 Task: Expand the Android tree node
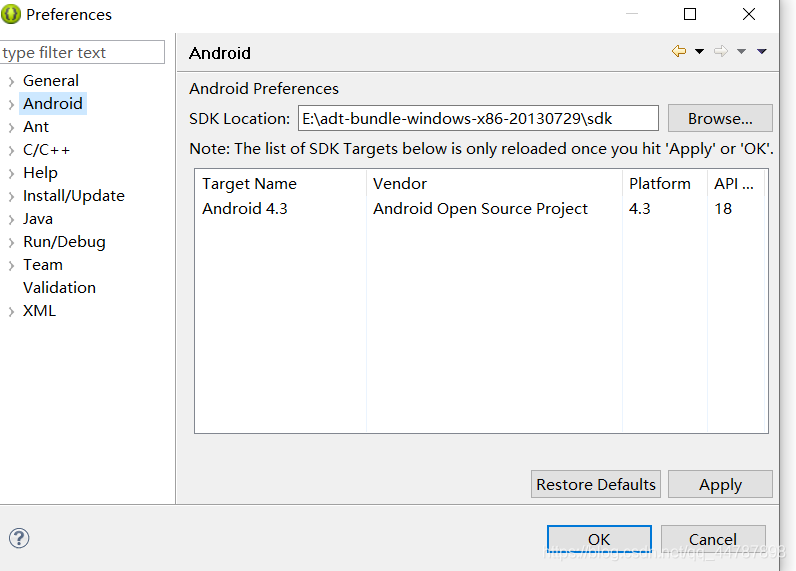(x=11, y=105)
